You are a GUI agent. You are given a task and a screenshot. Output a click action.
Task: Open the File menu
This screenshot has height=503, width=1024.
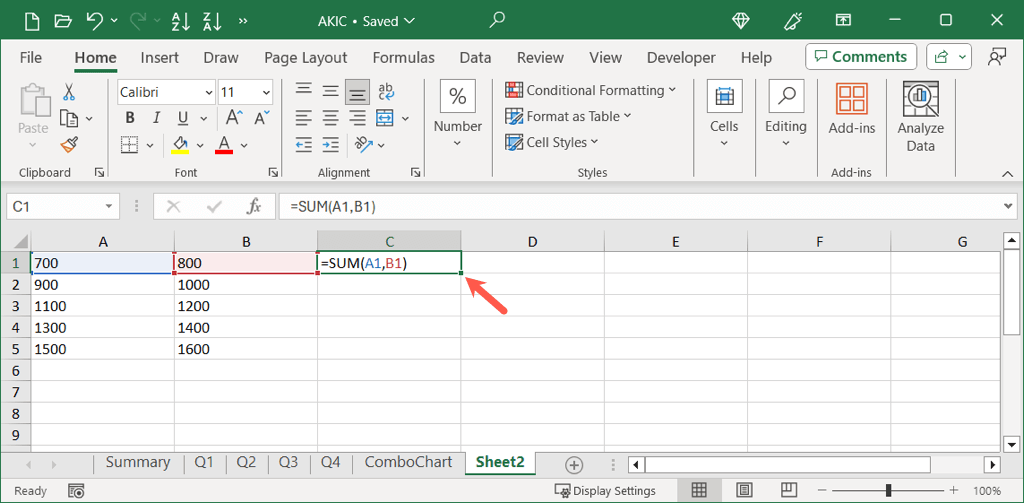tap(31, 57)
